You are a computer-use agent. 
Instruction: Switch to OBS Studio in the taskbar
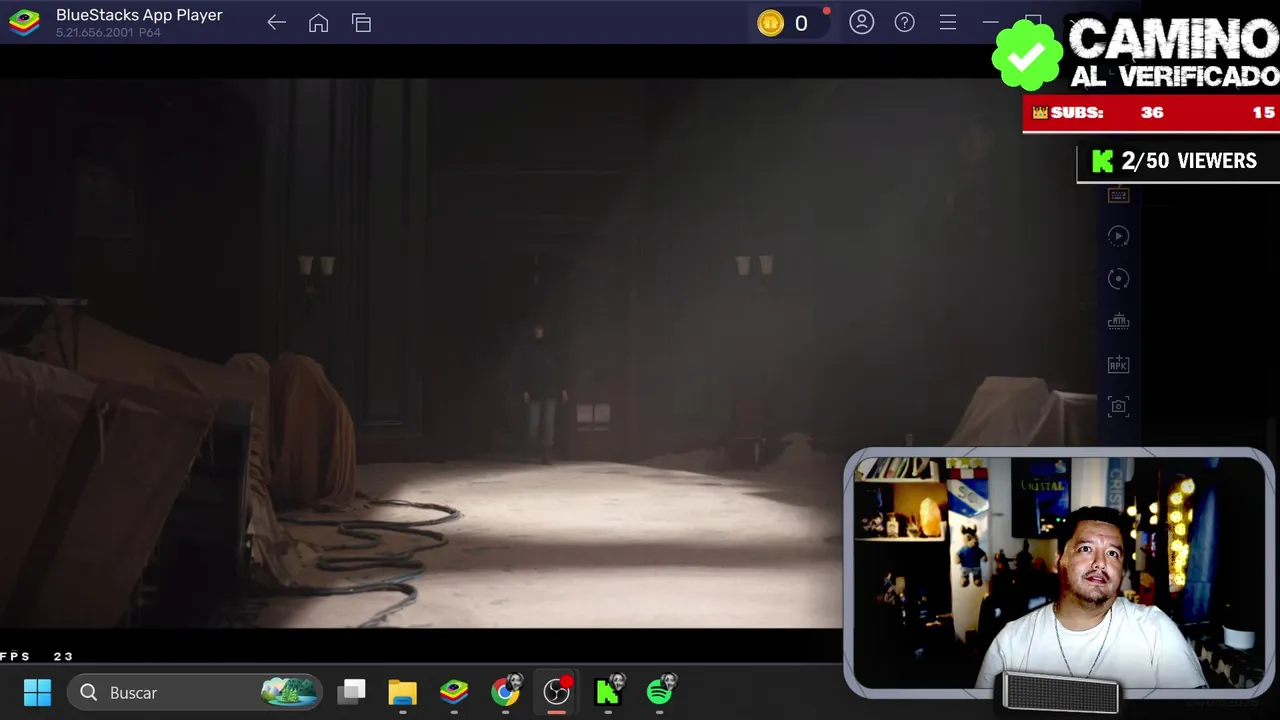pos(557,691)
